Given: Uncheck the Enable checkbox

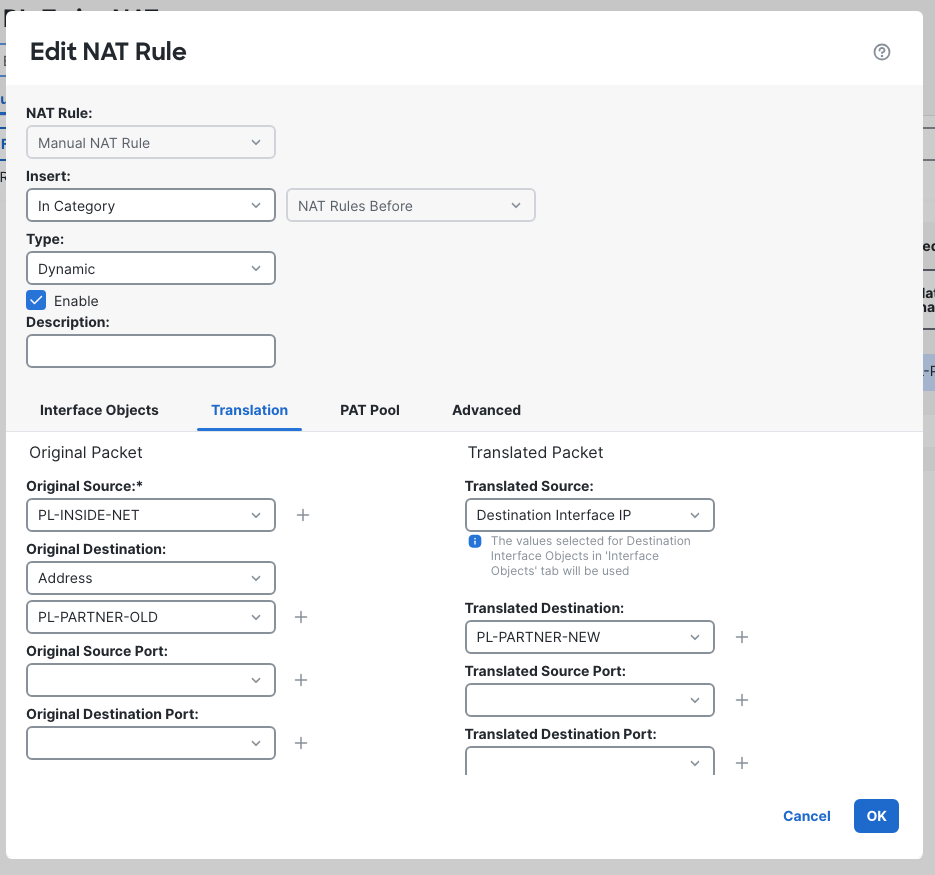Looking at the screenshot, I should point(36,300).
